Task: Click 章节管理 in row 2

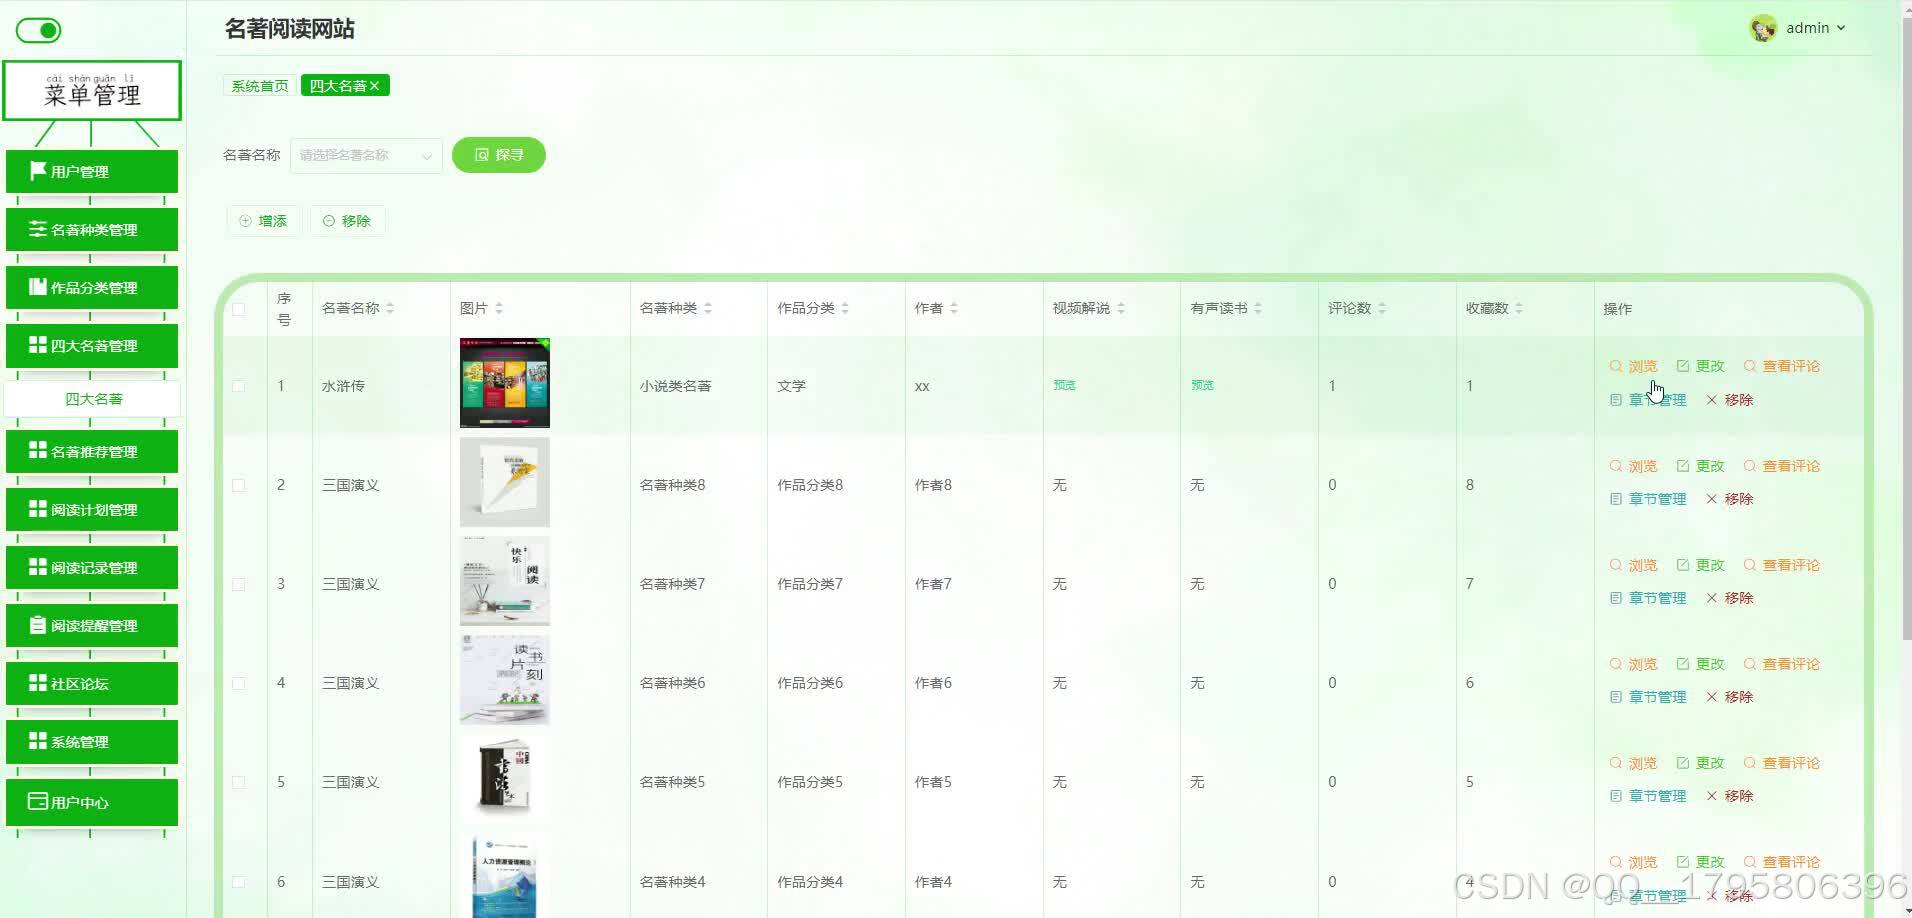Action: click(1648, 499)
